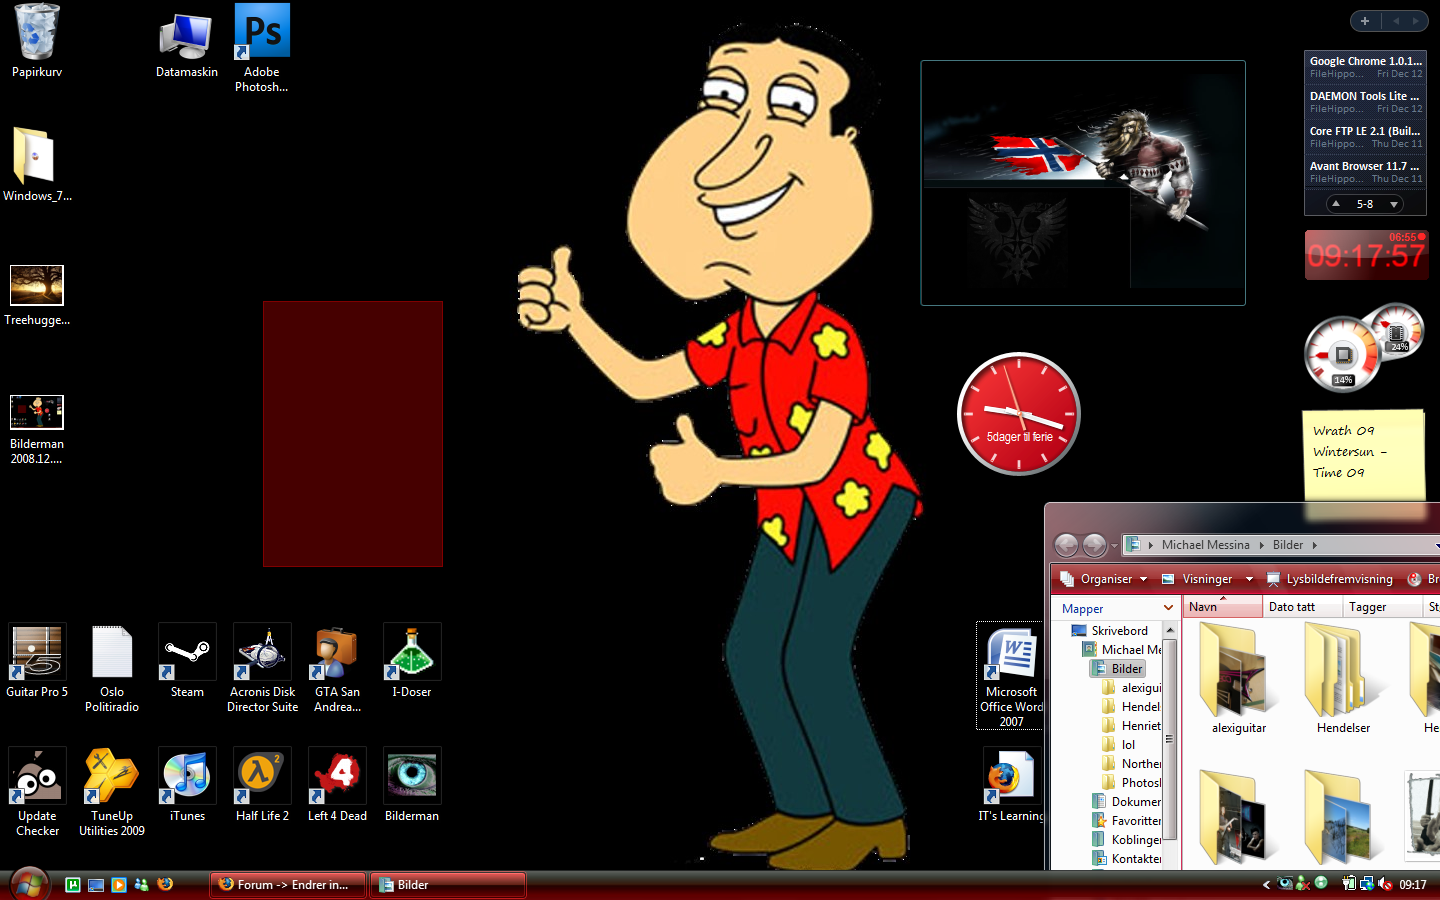Viewport: 1440px width, 900px height.
Task: Sort by the Dato tatt column header
Action: point(1301,607)
